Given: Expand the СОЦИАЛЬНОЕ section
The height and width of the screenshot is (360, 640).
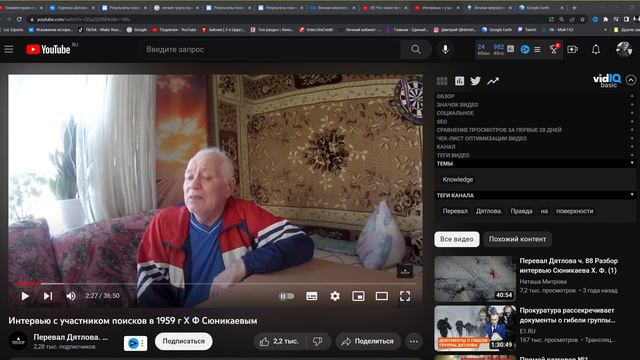Looking at the screenshot, I should (535, 113).
